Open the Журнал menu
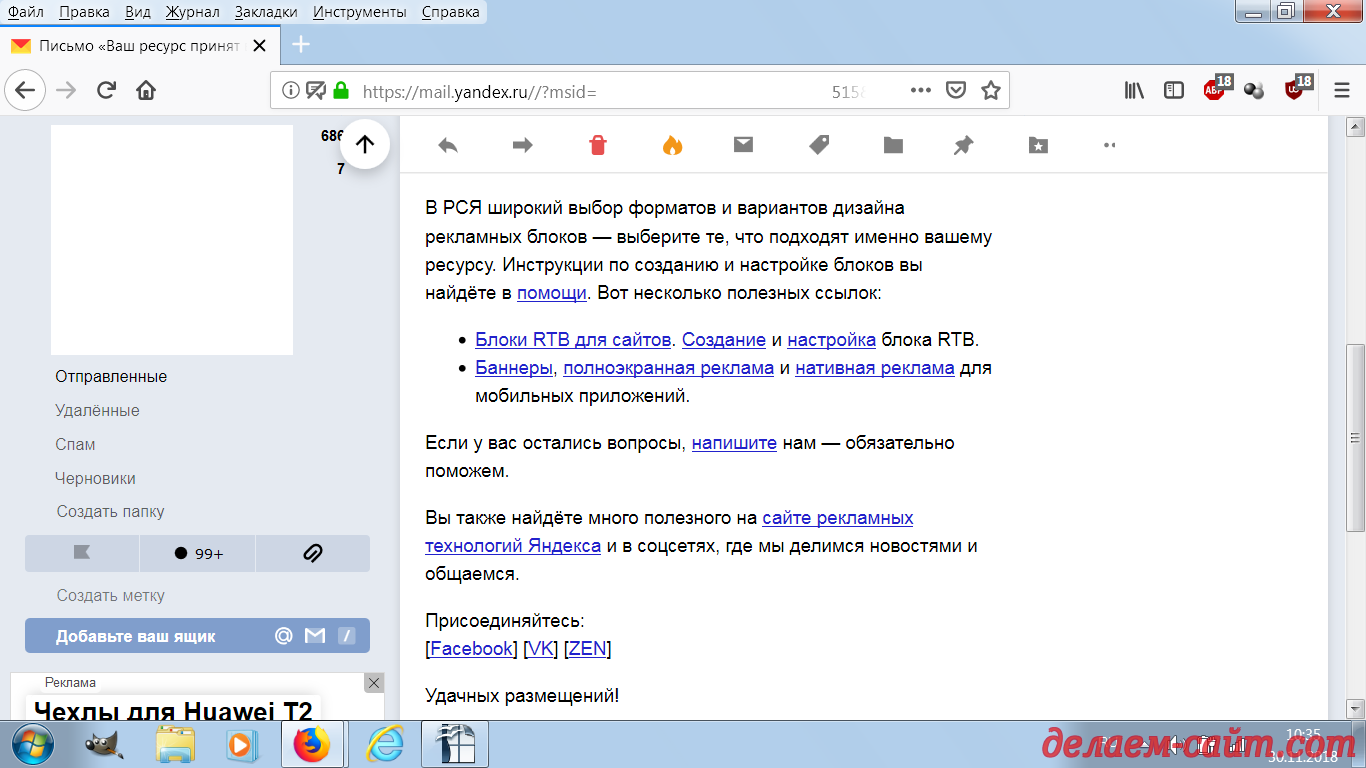The width and height of the screenshot is (1366, 768). coord(194,12)
